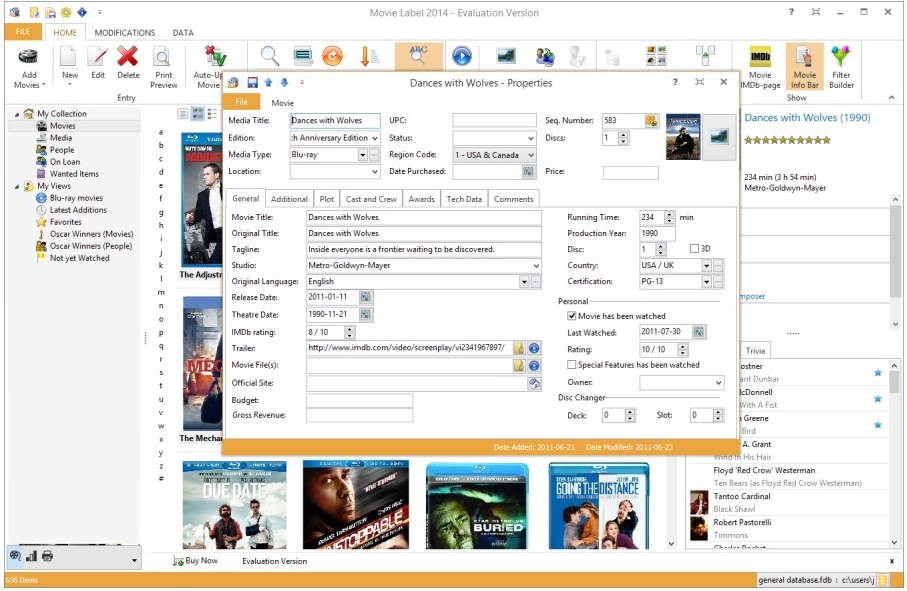Click the Edit pencil icon
Viewport: 907px width, 591px height.
[98, 57]
